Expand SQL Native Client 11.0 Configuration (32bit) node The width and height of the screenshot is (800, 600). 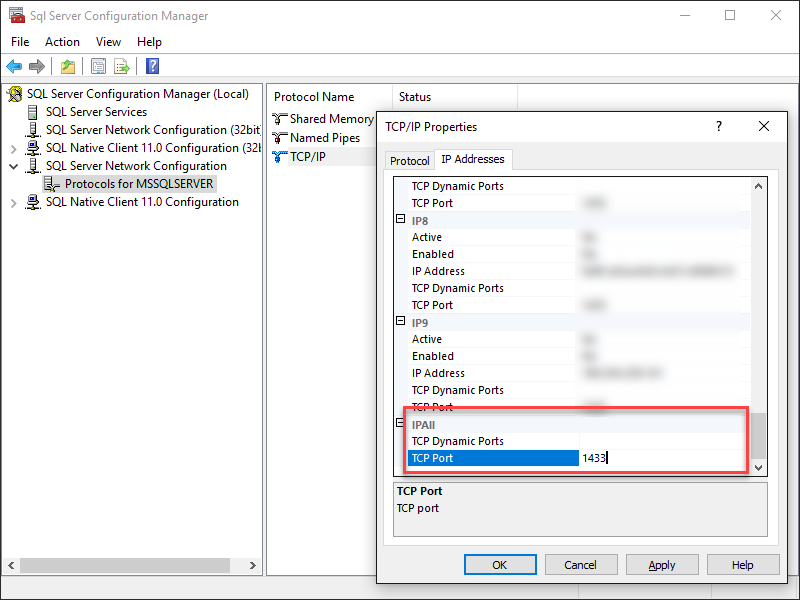point(14,149)
